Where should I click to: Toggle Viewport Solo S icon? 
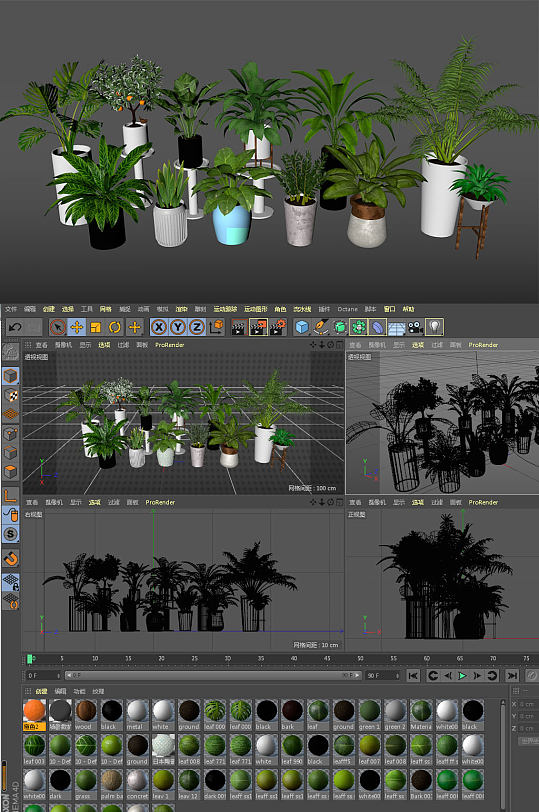coord(10,534)
